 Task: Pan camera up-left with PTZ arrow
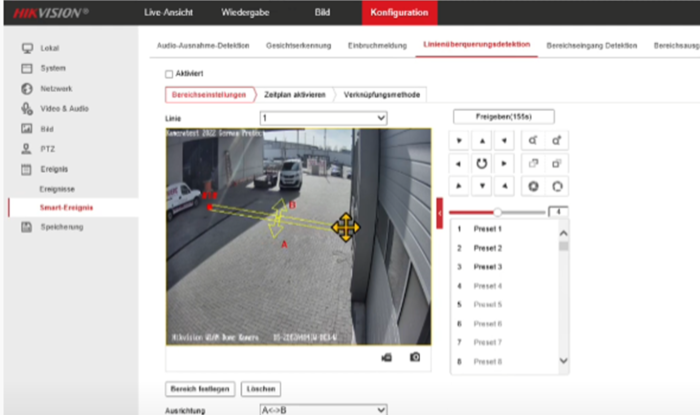tap(458, 141)
